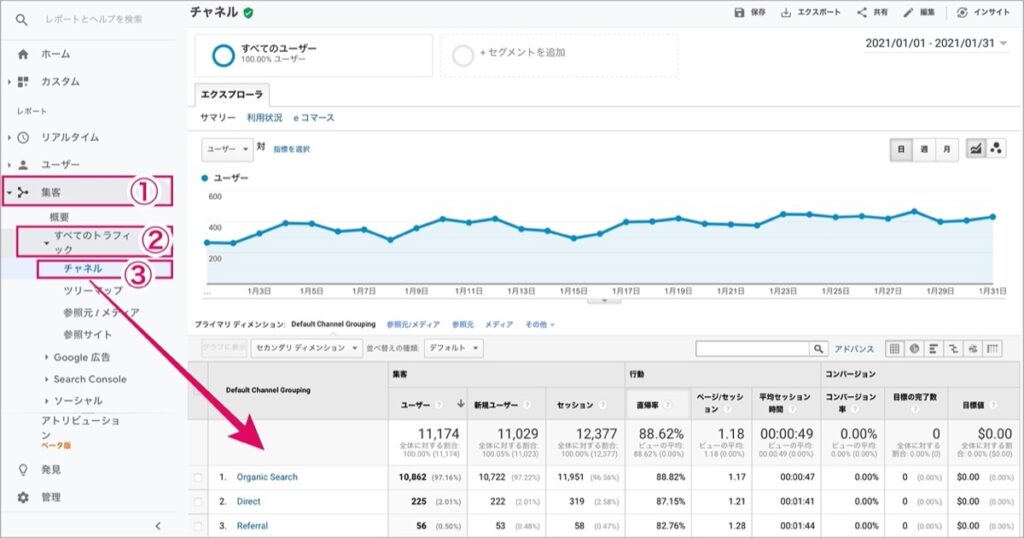Select the すべてのユーザー segment circle

[223, 55]
